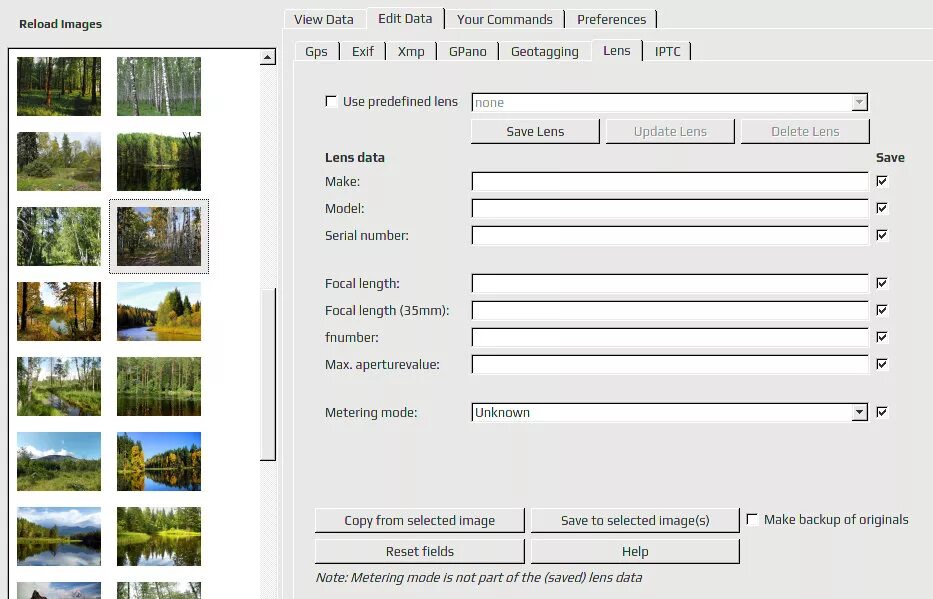Select the leaning birch canopy thumbnail
The height and width of the screenshot is (599, 933).
59,236
